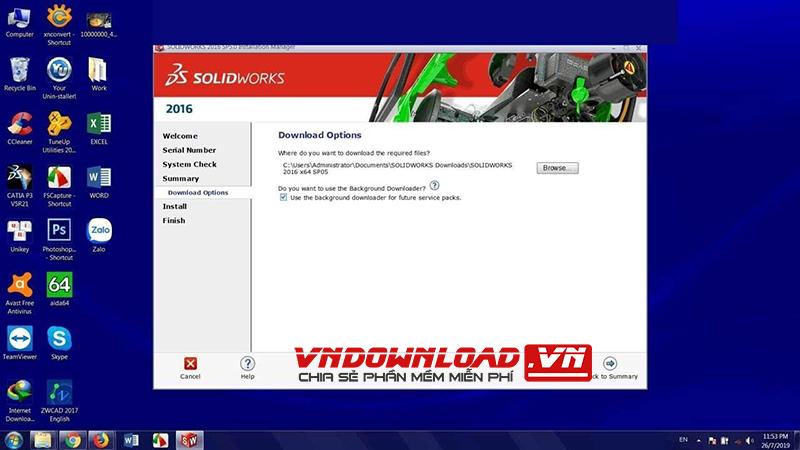This screenshot has height=450, width=800.
Task: Click the Background Downloader question mark icon
Action: tap(434, 185)
